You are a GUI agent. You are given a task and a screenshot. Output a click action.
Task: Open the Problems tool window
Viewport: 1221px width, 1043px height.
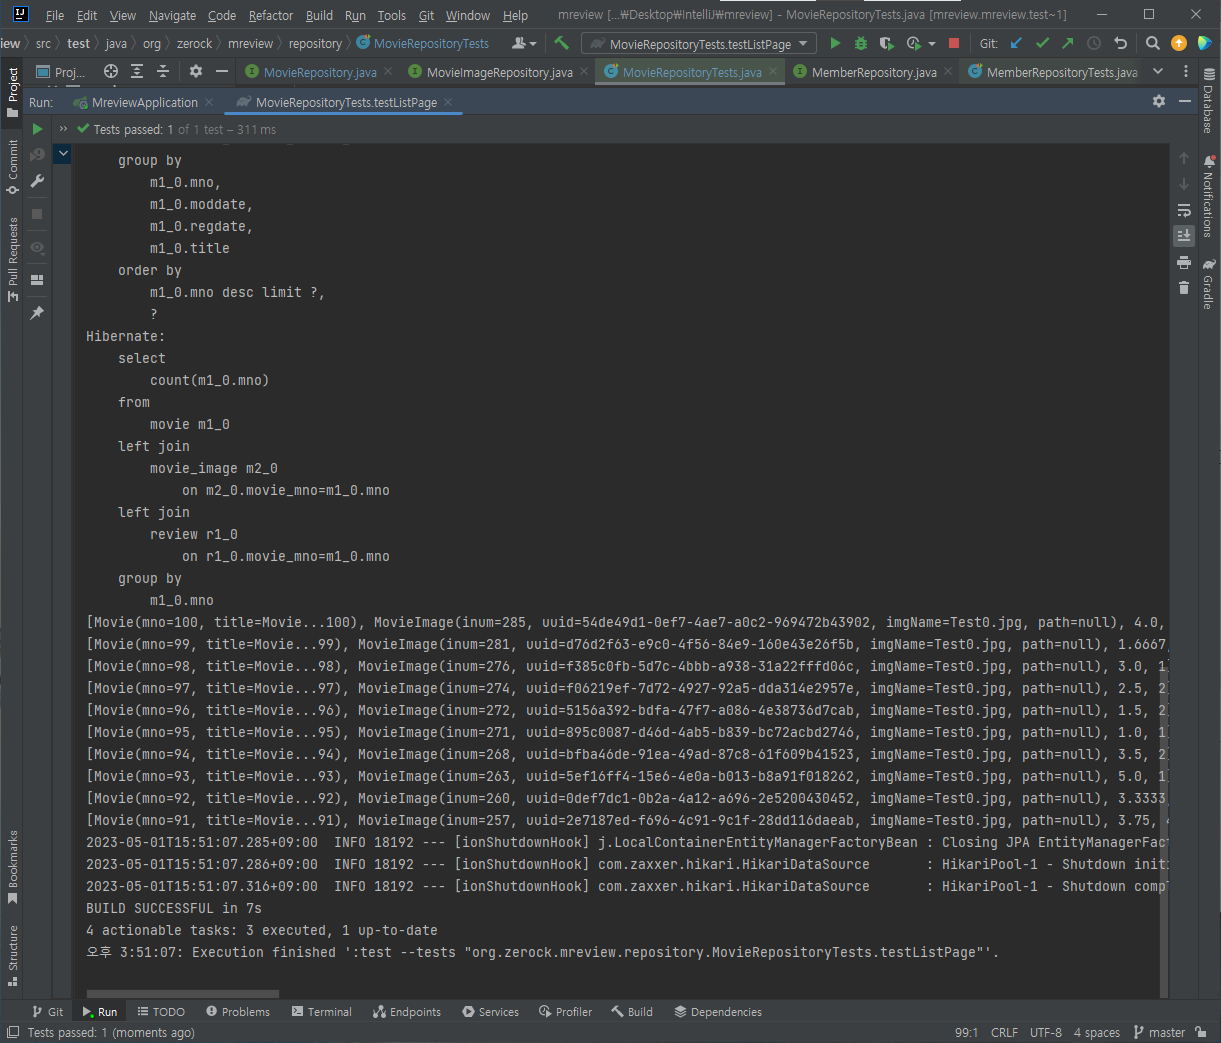237,1012
